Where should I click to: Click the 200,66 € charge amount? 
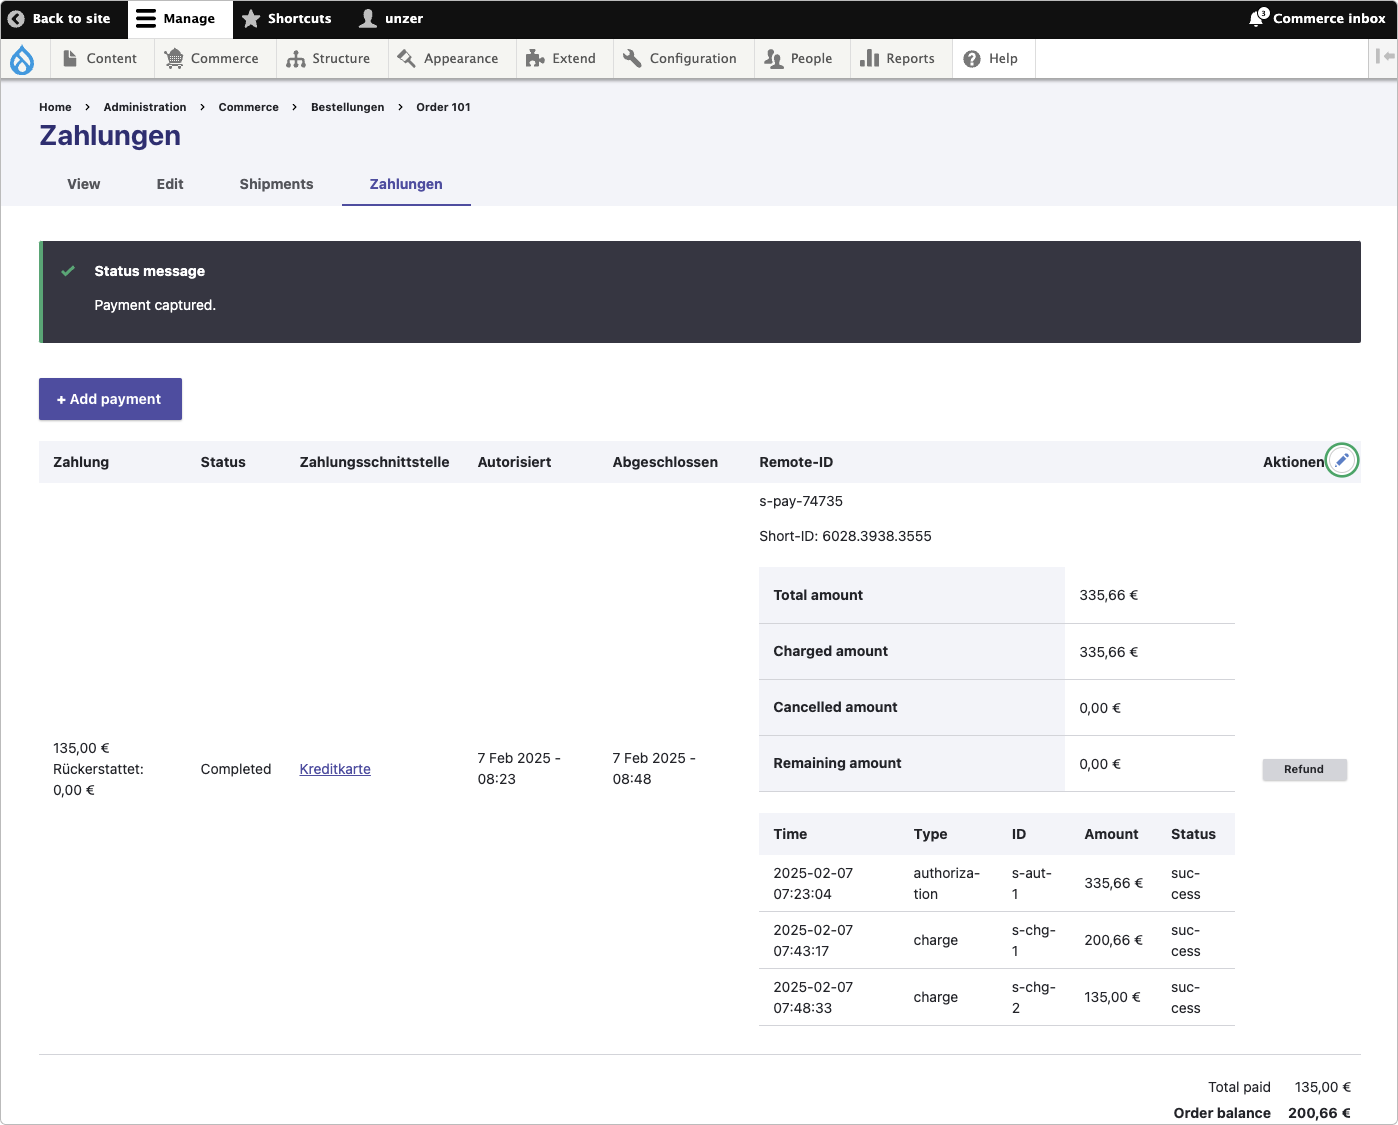click(1113, 940)
